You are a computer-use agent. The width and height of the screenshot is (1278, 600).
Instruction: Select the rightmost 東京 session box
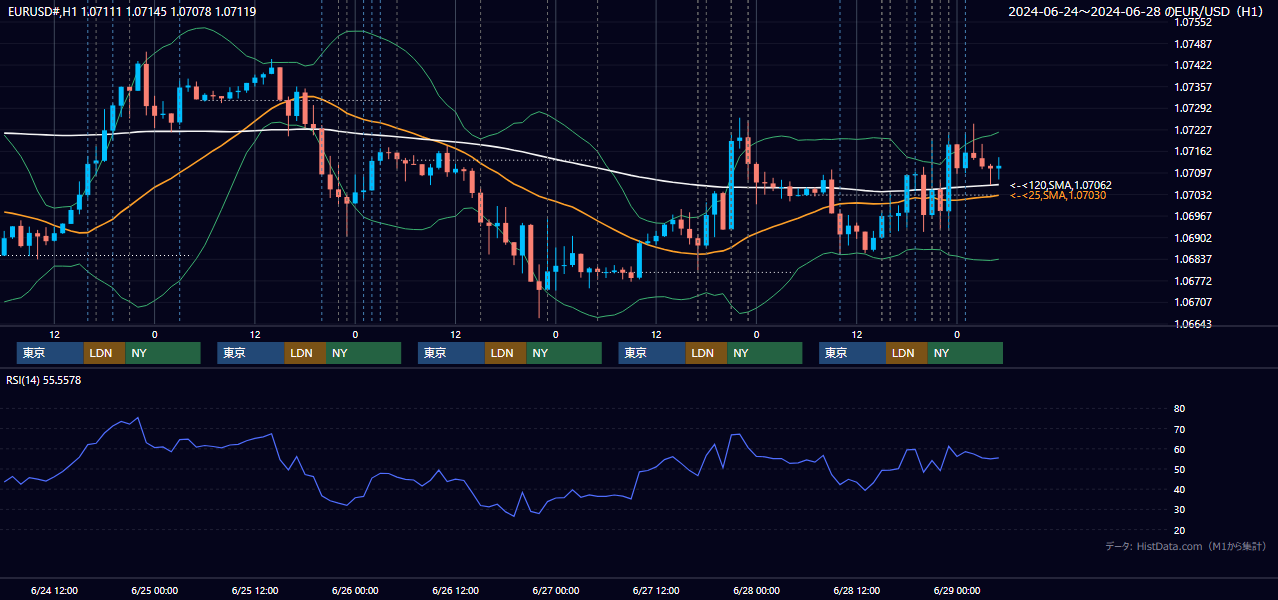click(x=852, y=353)
